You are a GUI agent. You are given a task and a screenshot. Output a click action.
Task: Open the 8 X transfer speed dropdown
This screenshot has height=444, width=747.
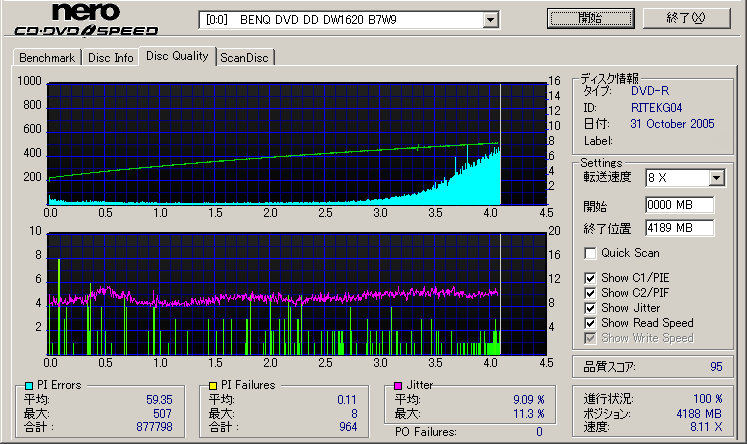click(685, 178)
